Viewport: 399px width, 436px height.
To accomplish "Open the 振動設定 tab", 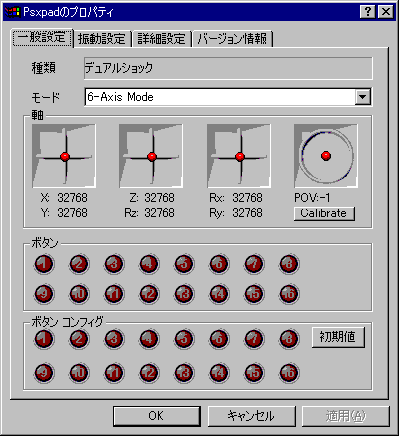I will click(x=102, y=39).
